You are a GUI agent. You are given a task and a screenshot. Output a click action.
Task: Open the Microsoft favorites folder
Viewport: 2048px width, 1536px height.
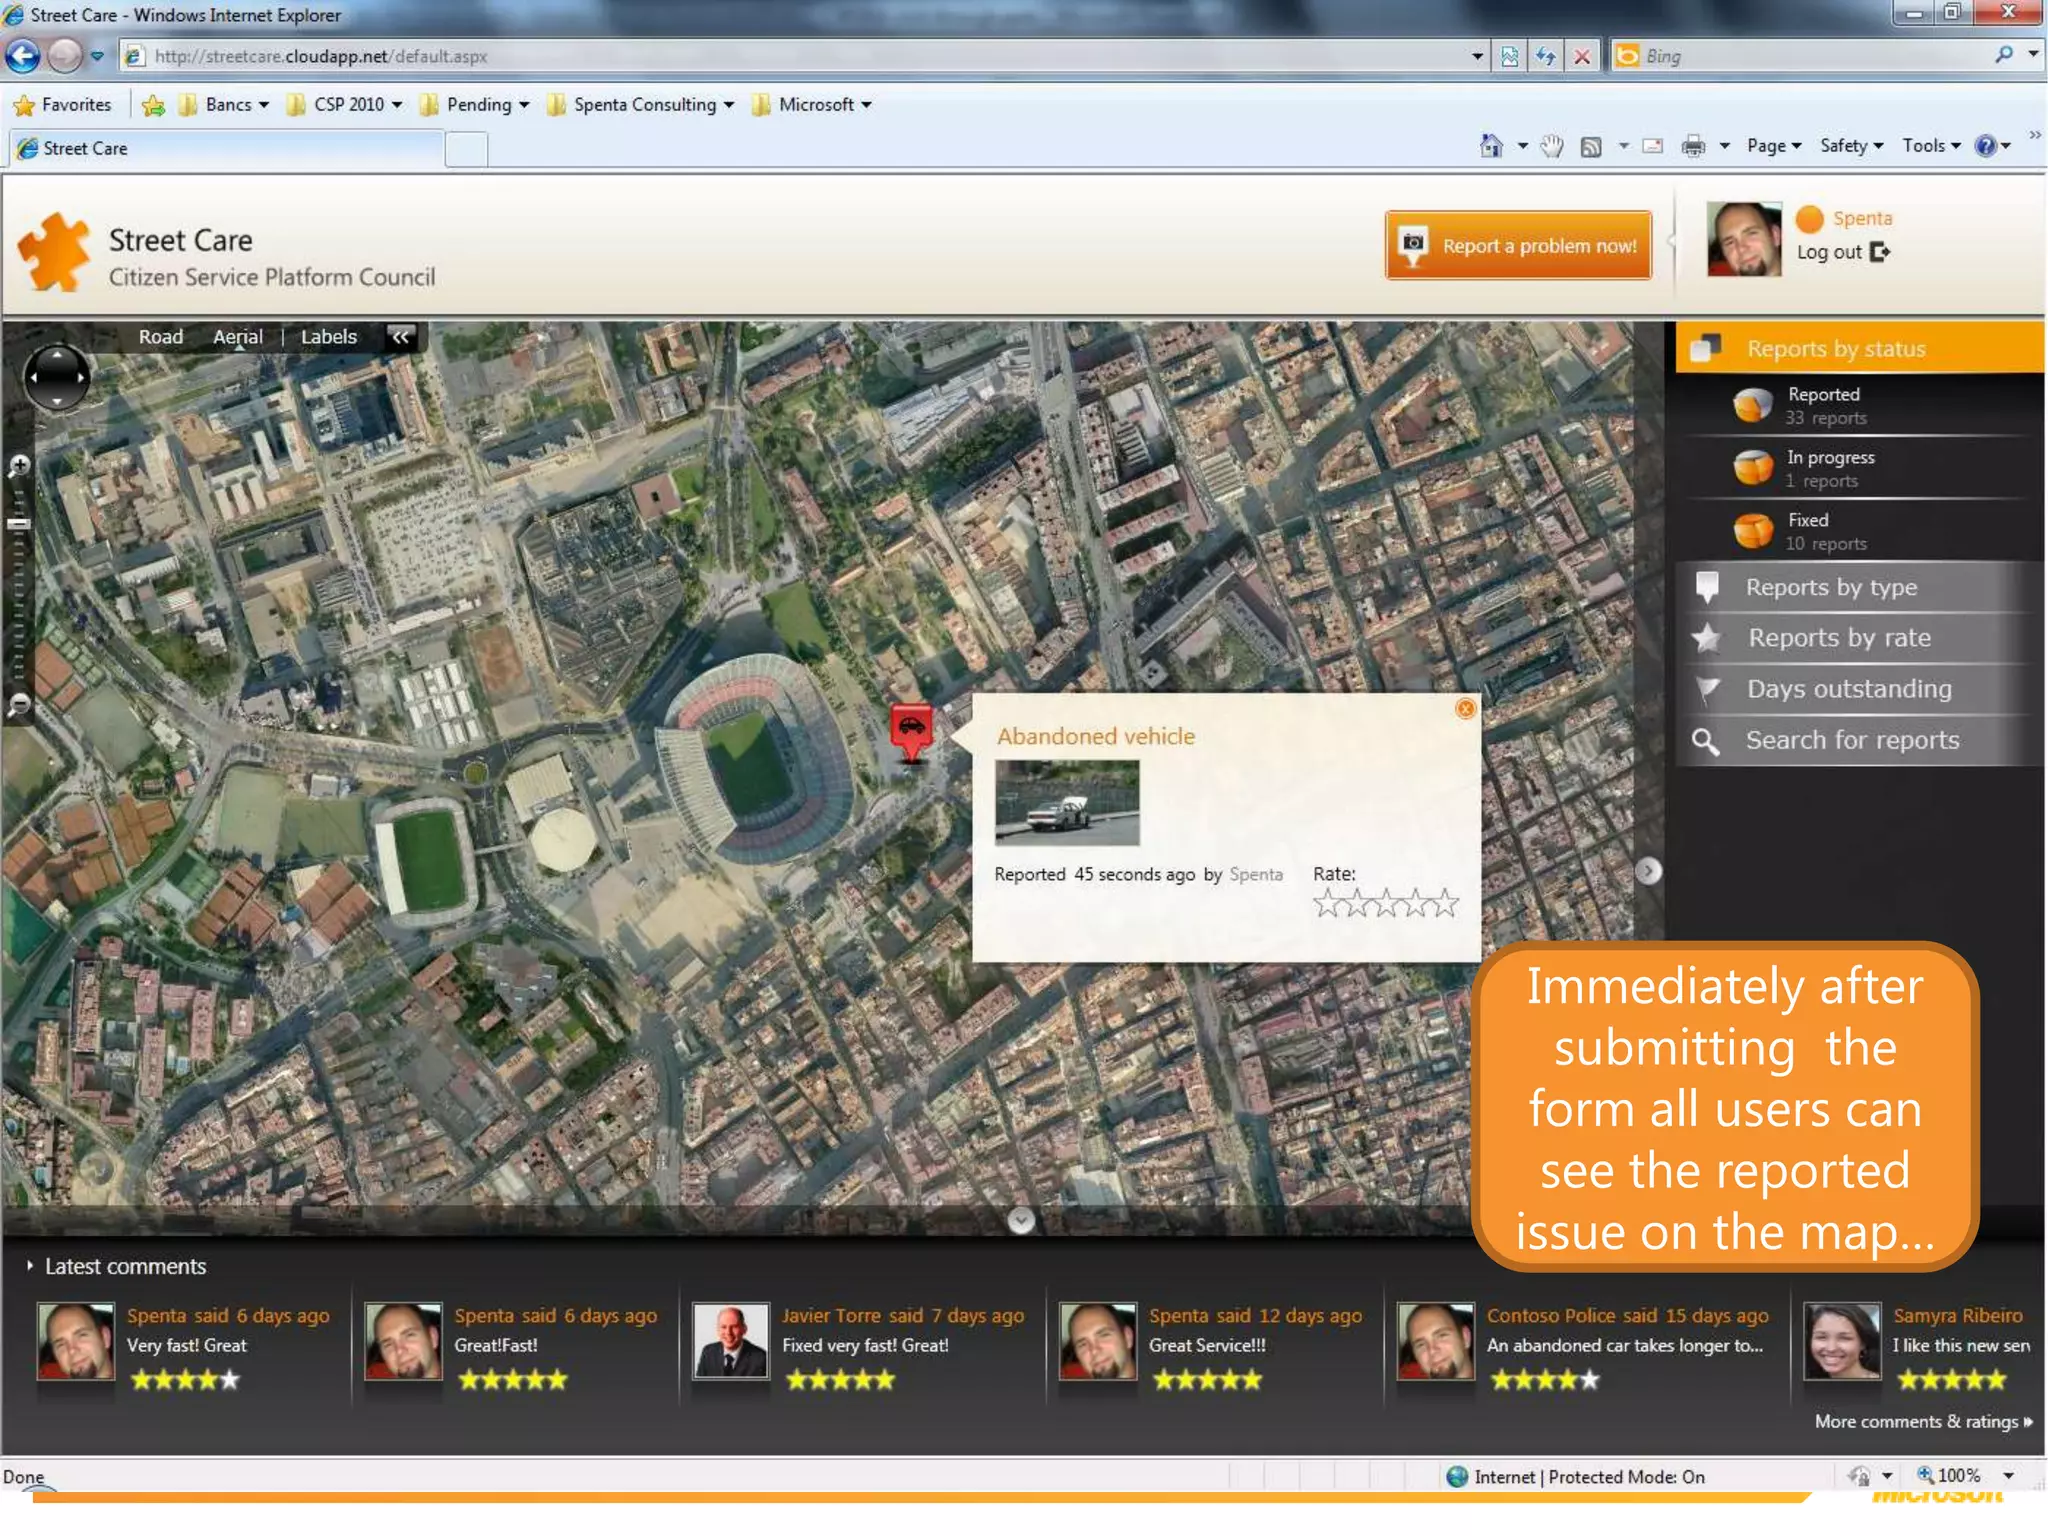pos(811,105)
